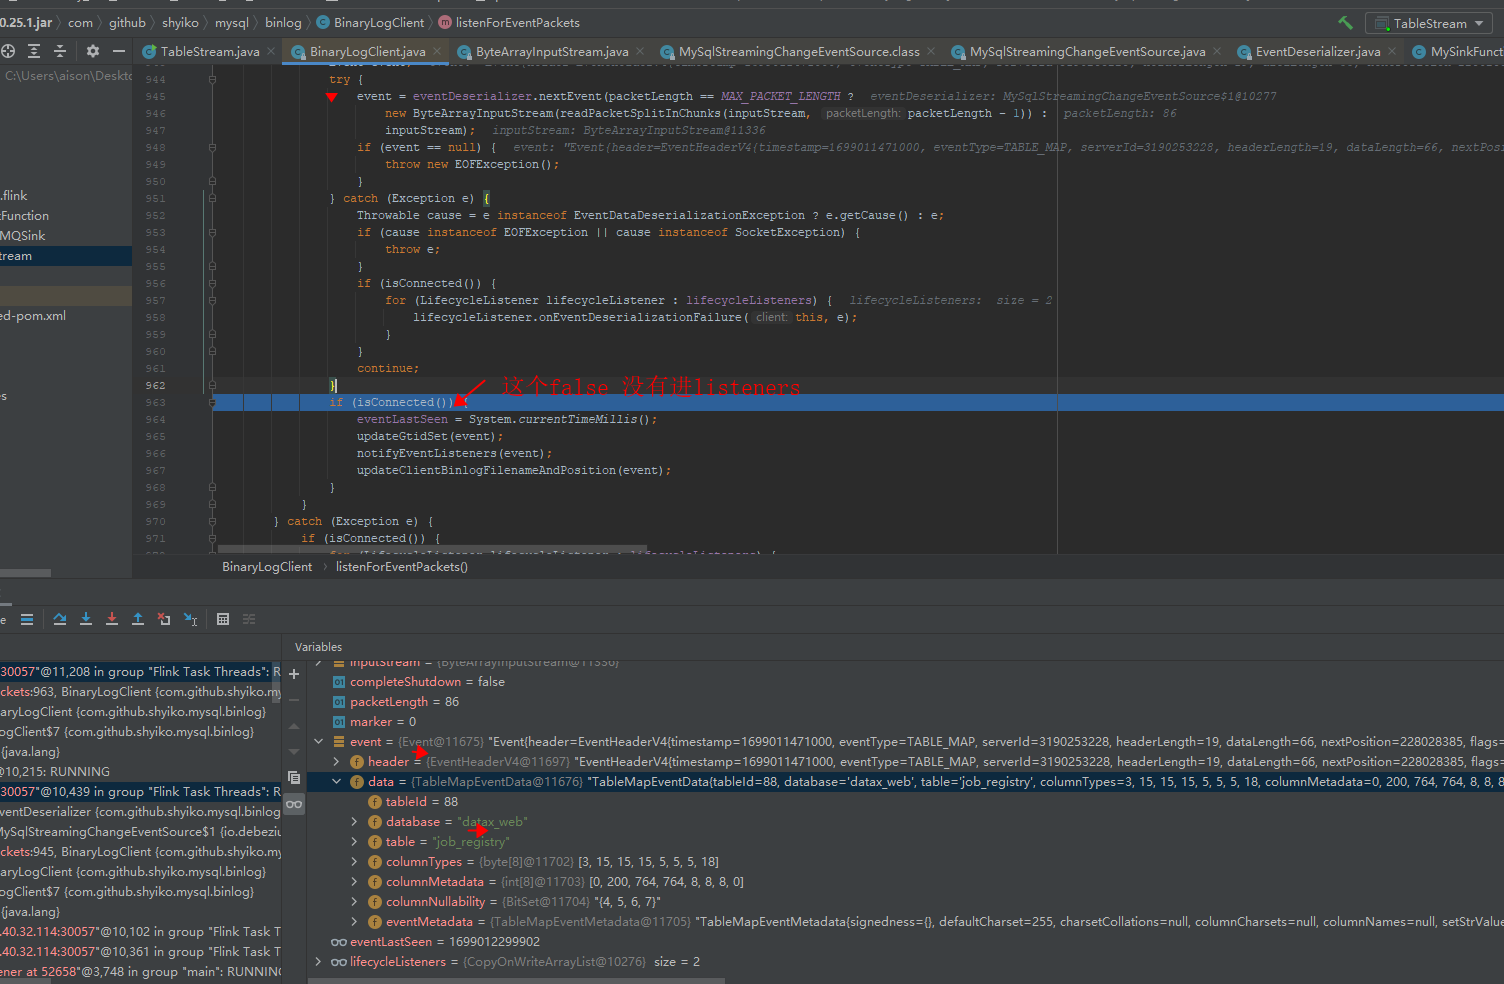Image resolution: width=1504 pixels, height=984 pixels.
Task: Click the fold marker on line 951 catch block
Action: [x=212, y=198]
